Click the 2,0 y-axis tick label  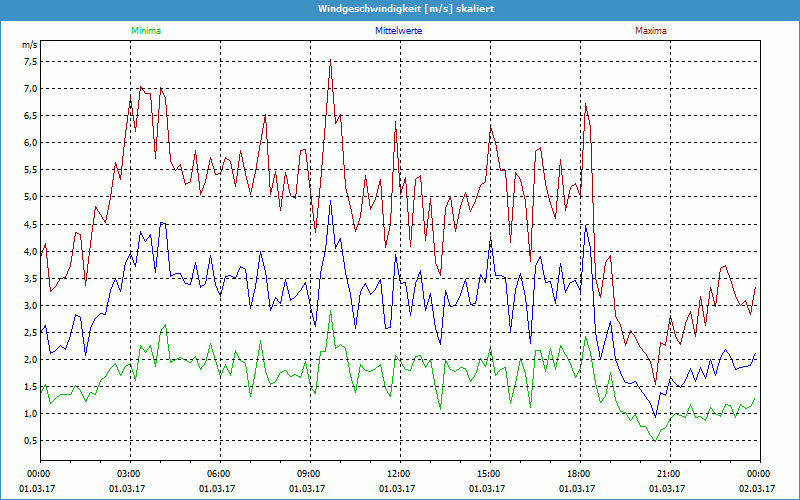pyautogui.click(x=31, y=360)
